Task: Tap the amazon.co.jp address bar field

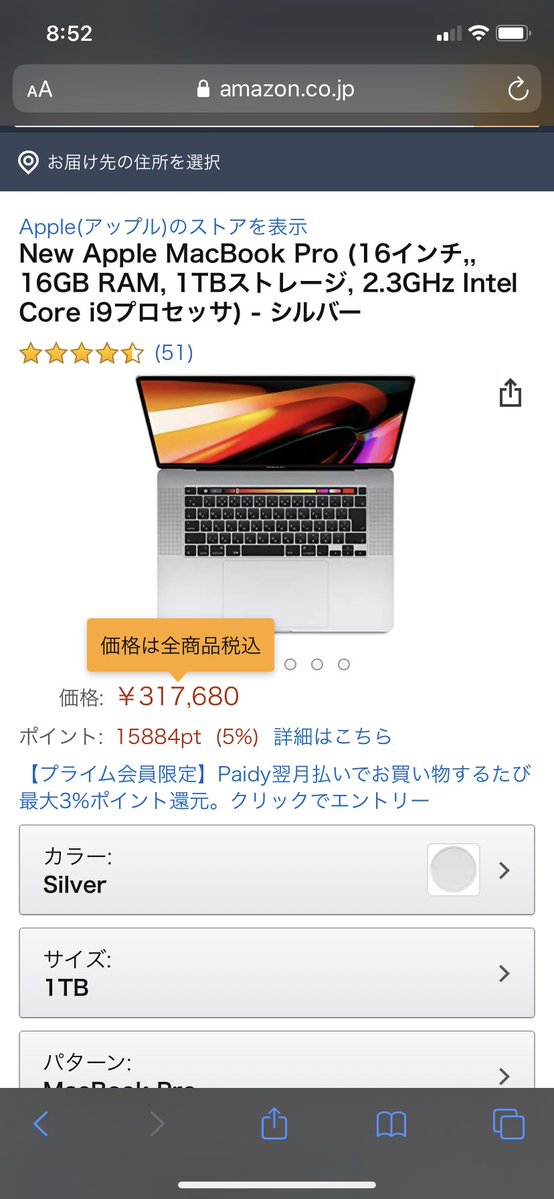Action: click(277, 89)
